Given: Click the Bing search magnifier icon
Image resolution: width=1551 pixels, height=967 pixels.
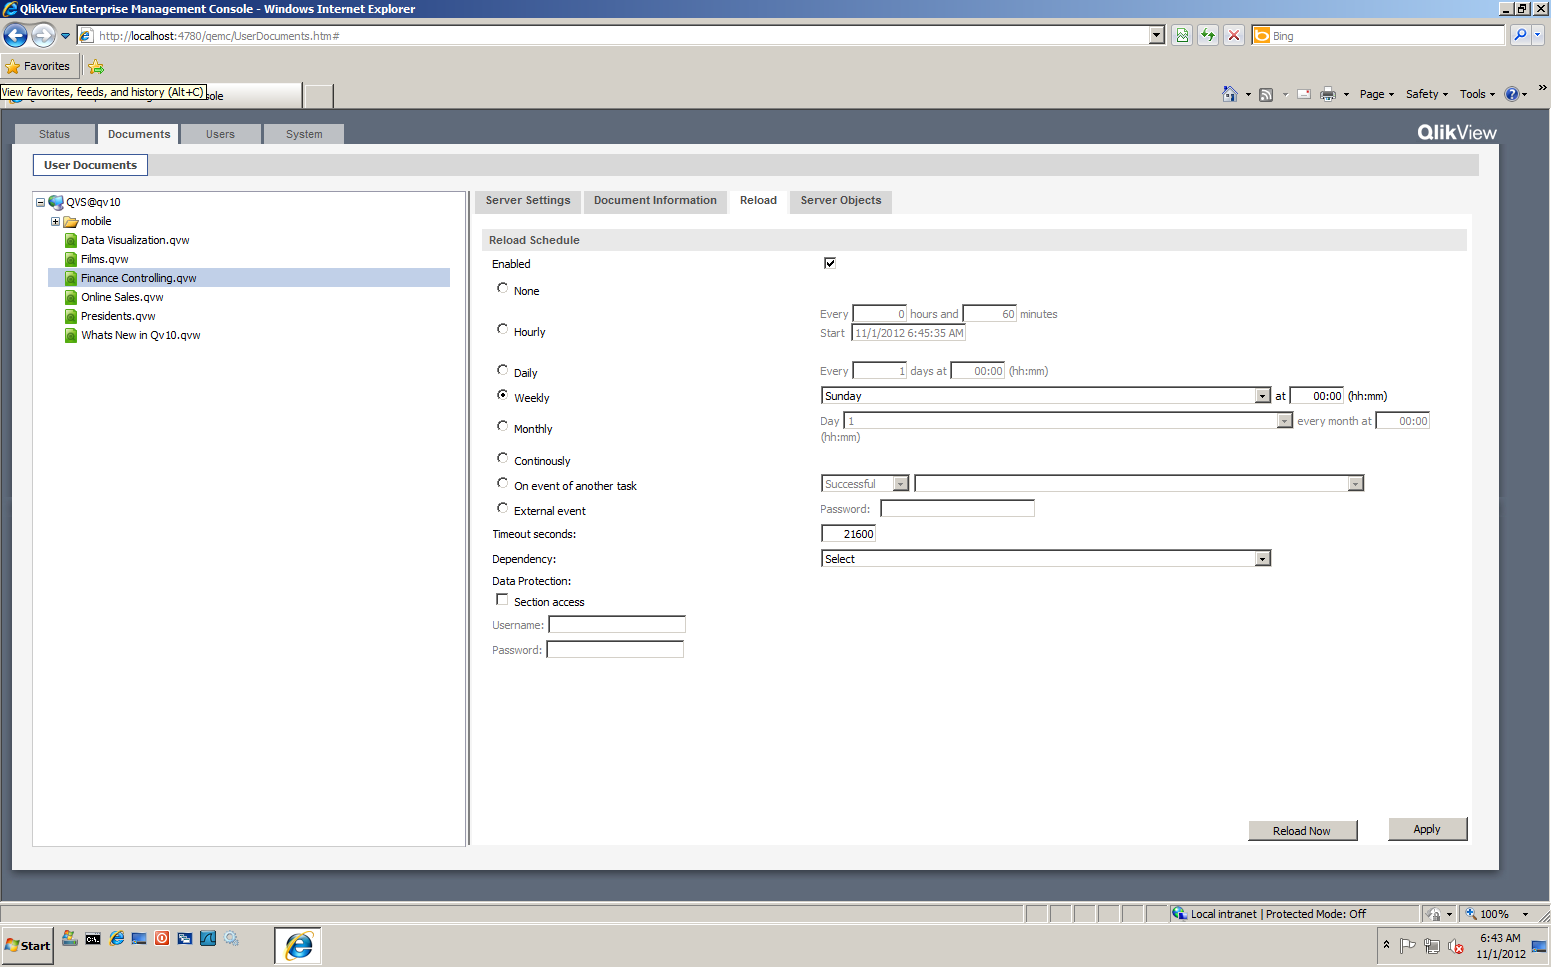Looking at the screenshot, I should pos(1520,35).
